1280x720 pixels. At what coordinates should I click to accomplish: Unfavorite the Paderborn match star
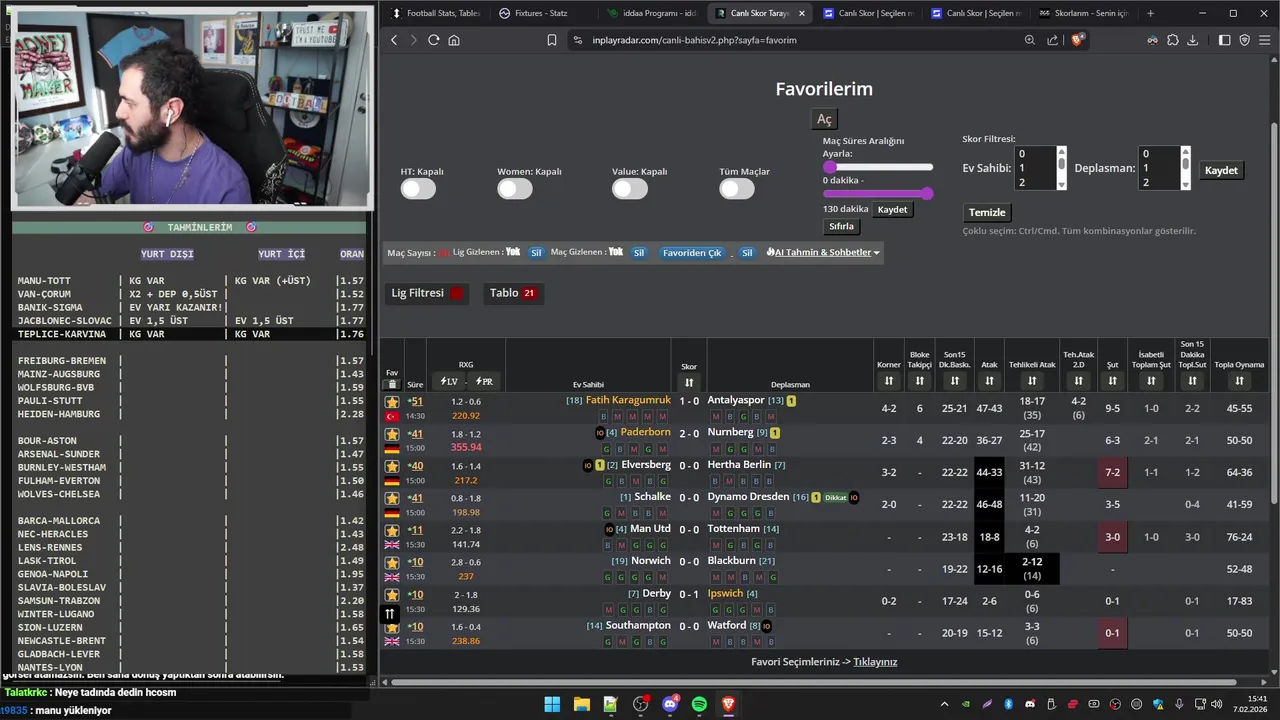pos(392,434)
